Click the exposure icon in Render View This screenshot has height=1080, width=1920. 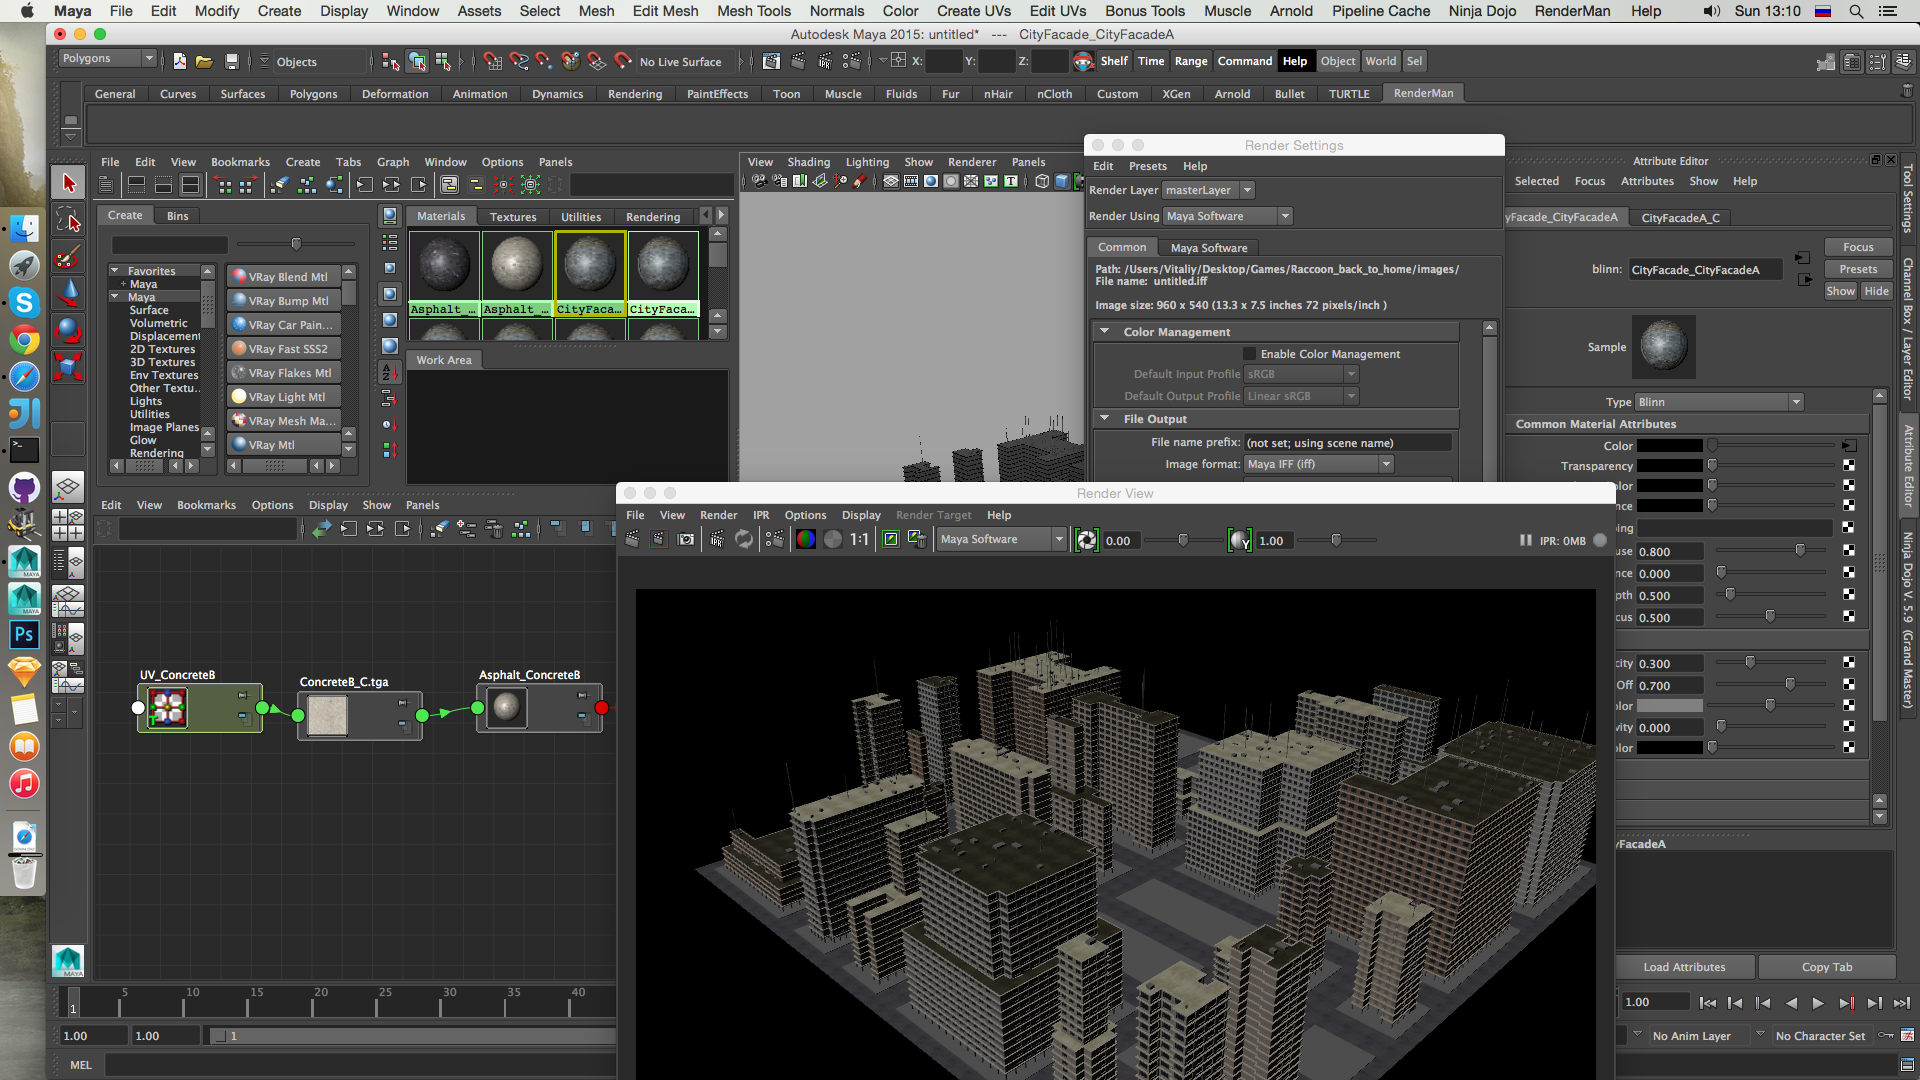pos(1086,541)
